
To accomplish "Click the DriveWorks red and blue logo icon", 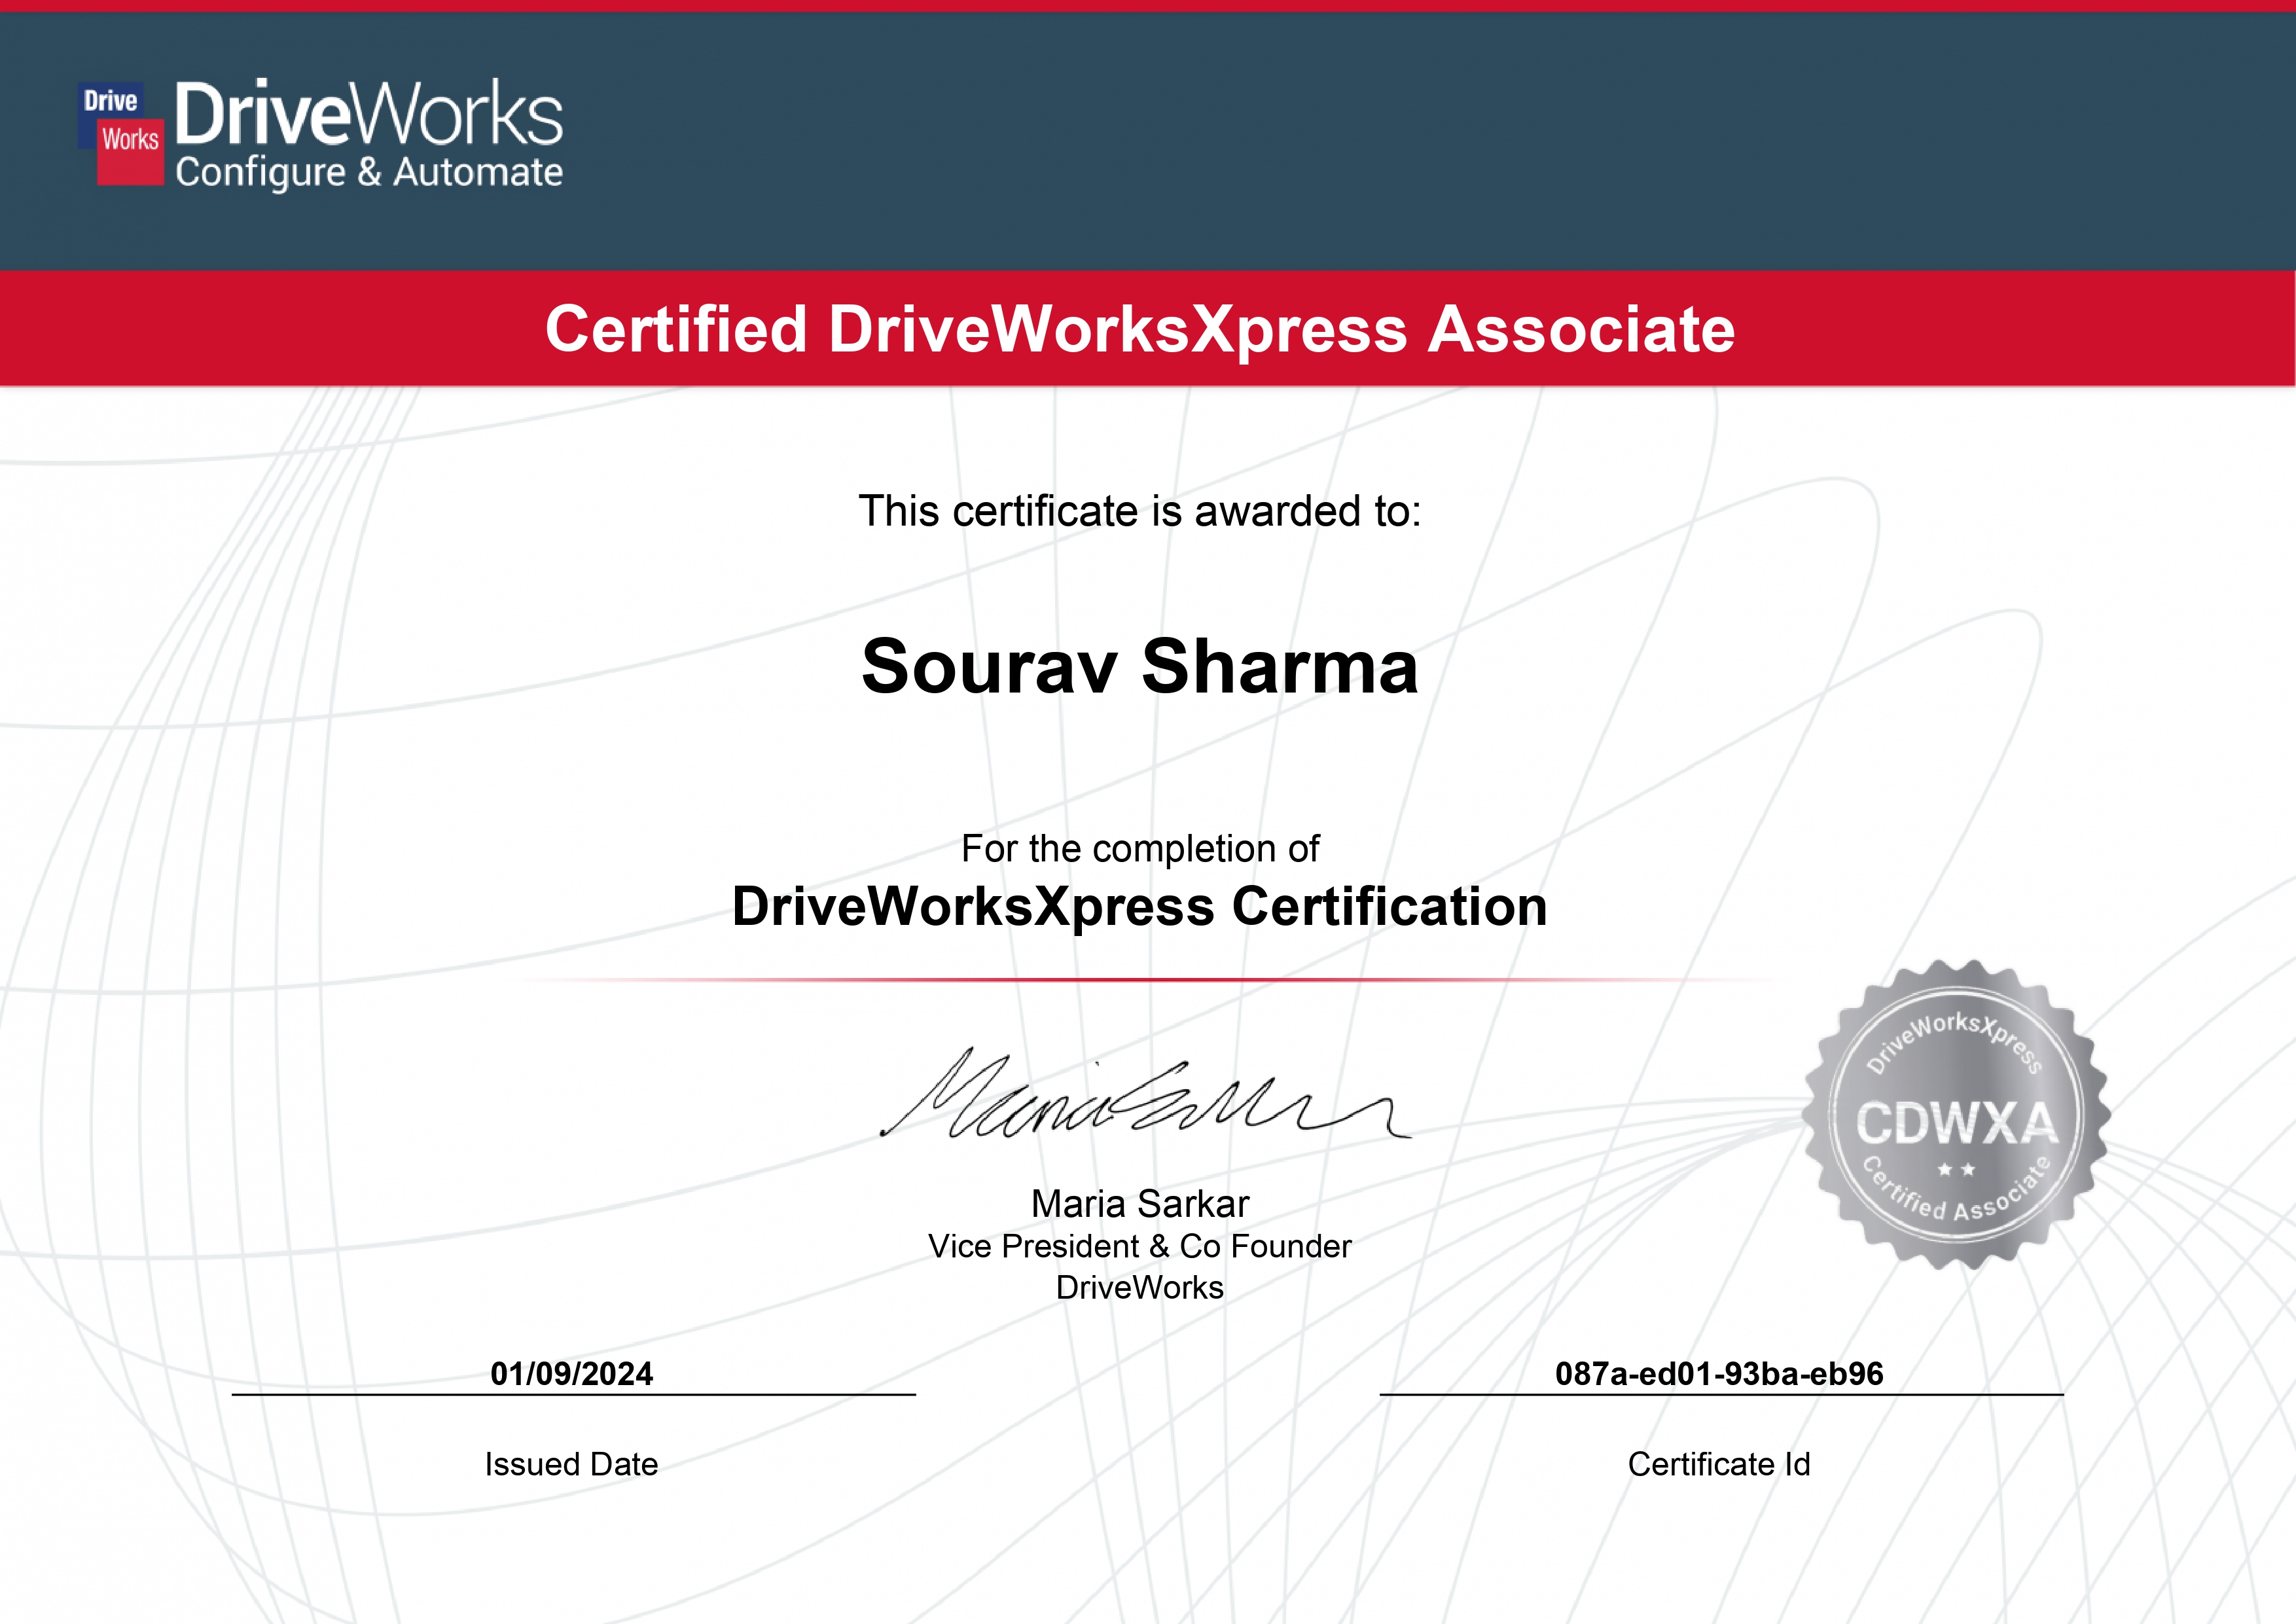I will click(x=121, y=134).
